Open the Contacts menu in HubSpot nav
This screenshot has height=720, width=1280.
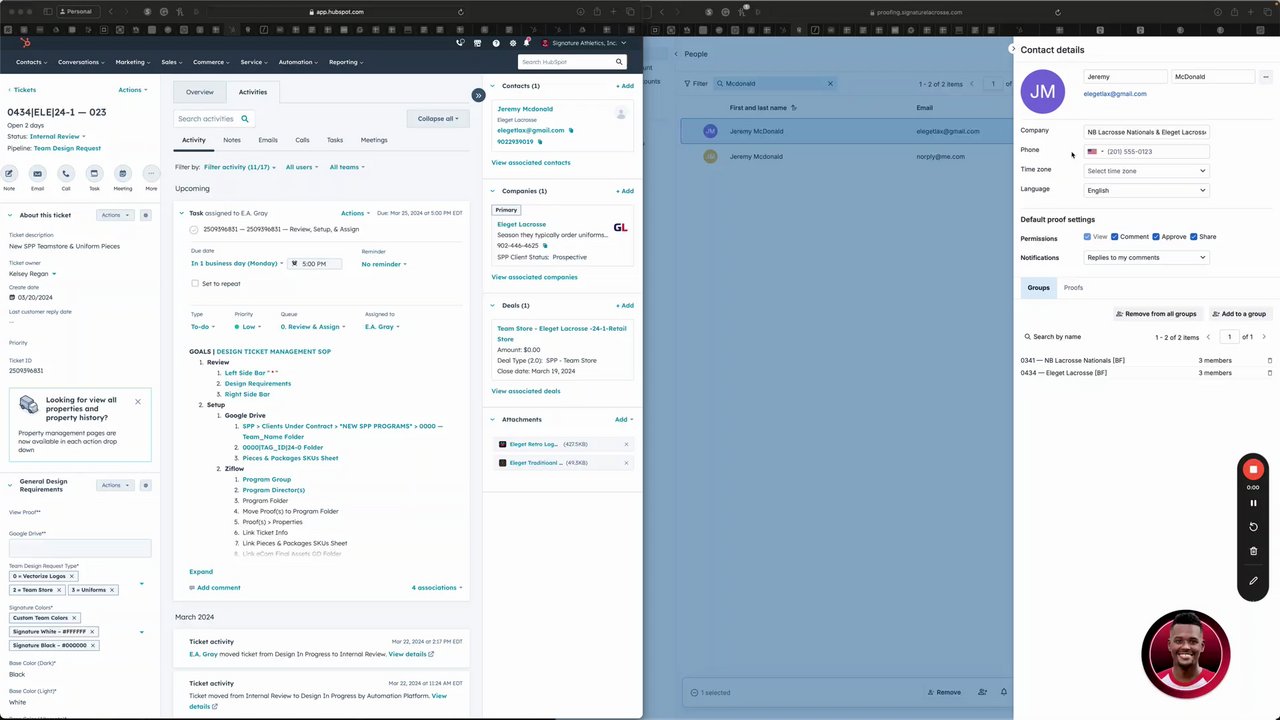[x=30, y=62]
